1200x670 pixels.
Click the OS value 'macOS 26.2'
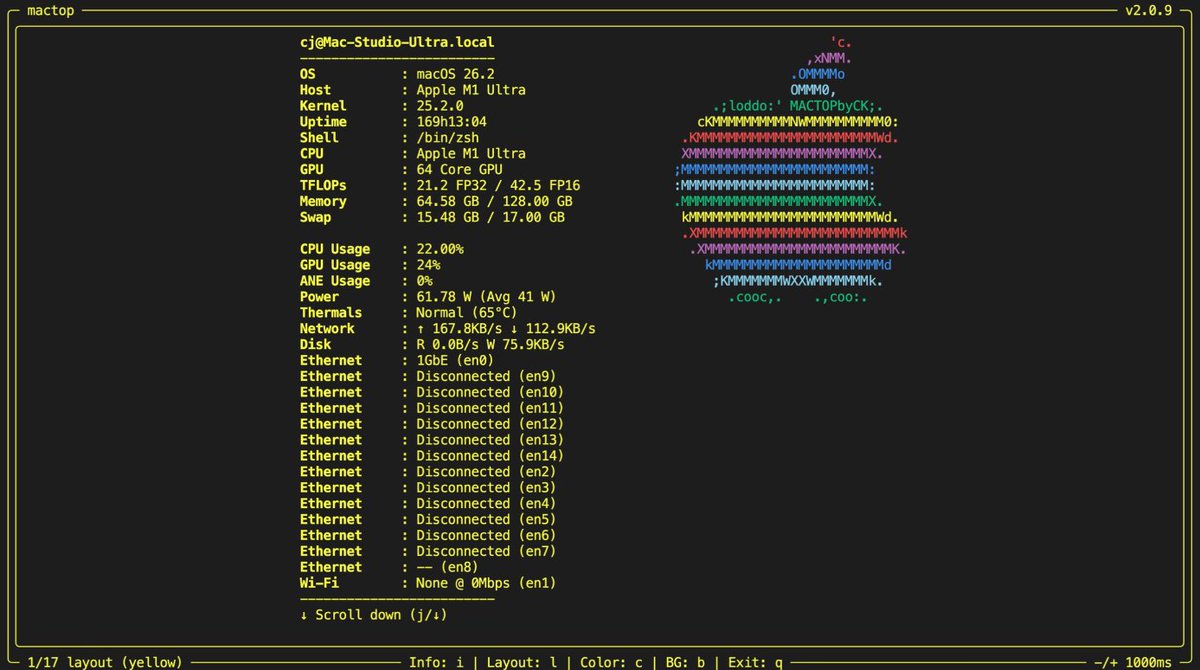pyautogui.click(x=455, y=74)
